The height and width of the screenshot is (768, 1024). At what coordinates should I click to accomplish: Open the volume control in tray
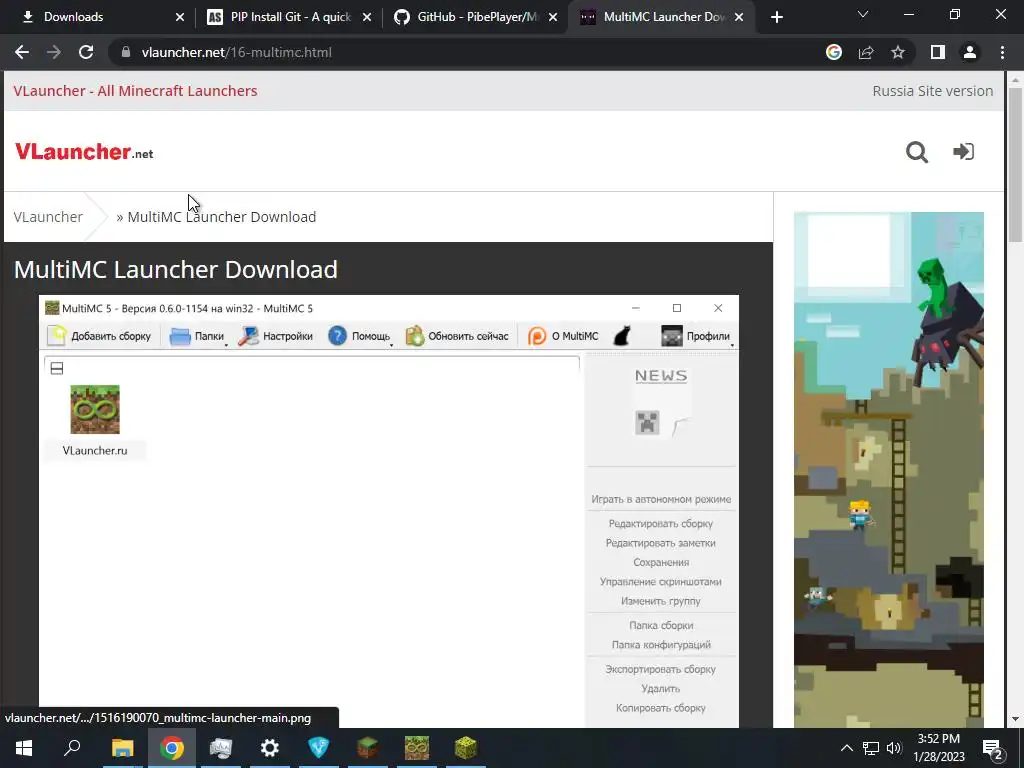click(894, 748)
